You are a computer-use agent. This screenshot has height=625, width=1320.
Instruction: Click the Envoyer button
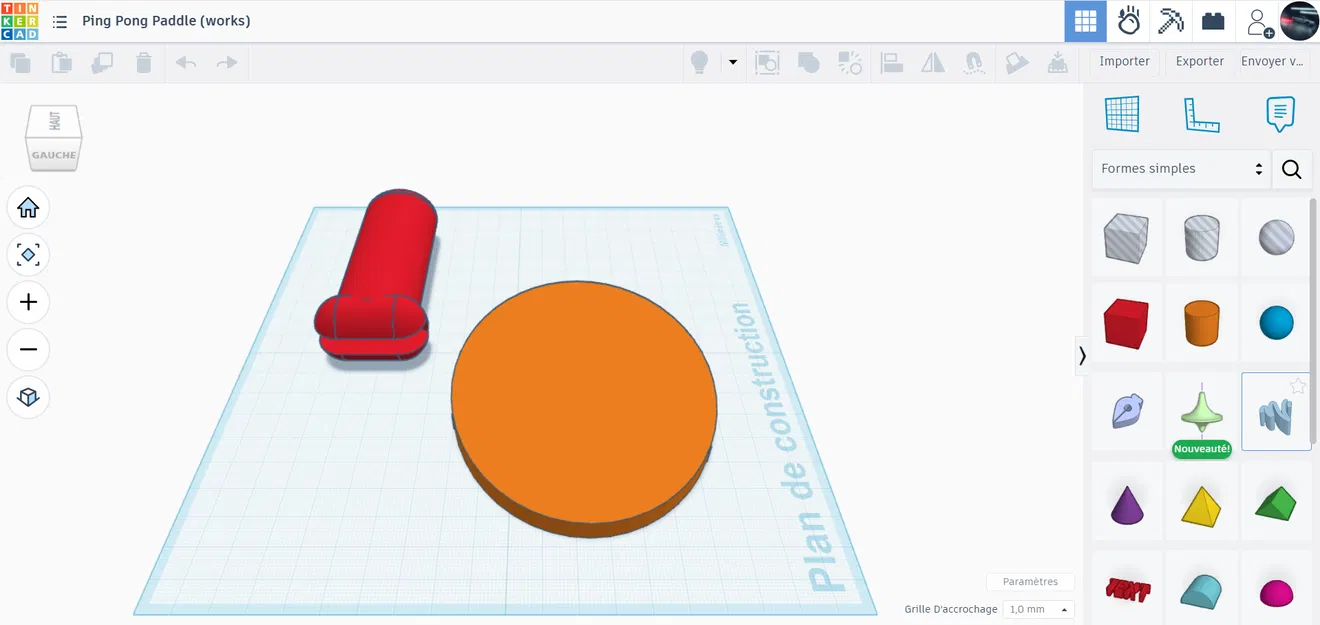tap(1271, 61)
